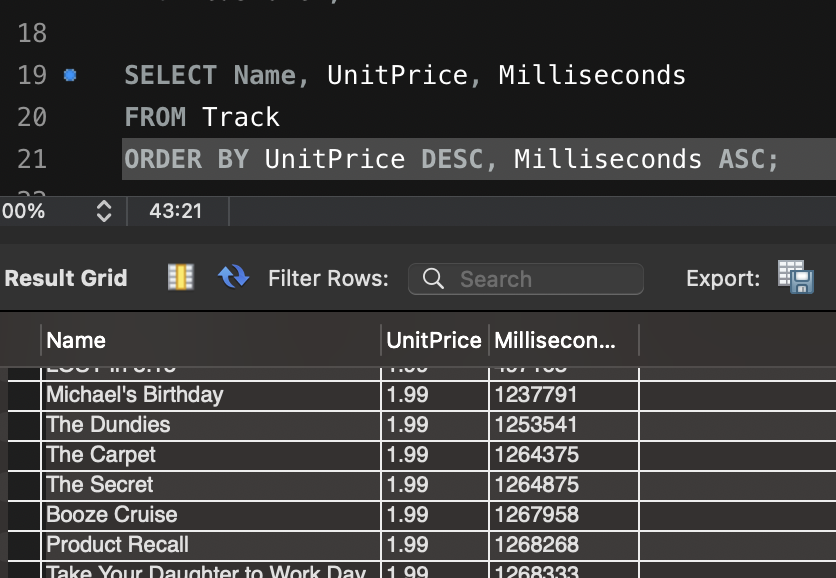The image size is (836, 578).
Task: Click the row selector left of The Carpet
Action: click(24, 455)
